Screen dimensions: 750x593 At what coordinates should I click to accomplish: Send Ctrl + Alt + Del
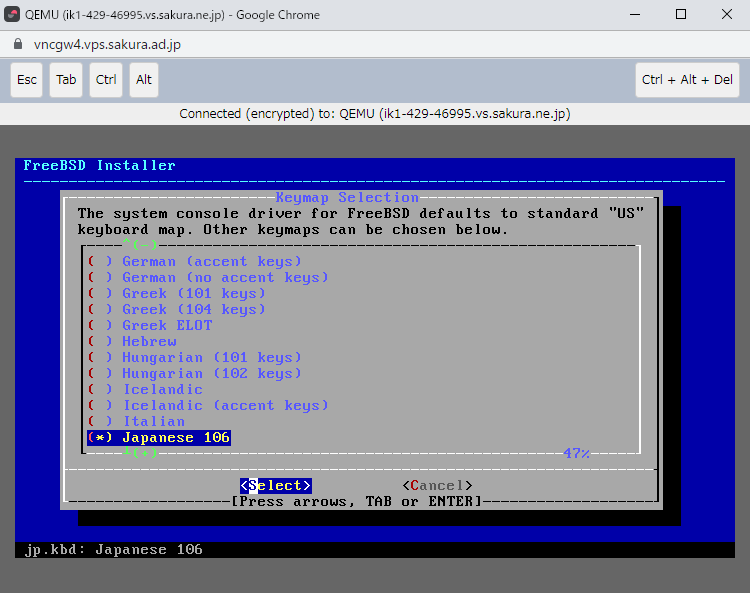click(687, 80)
